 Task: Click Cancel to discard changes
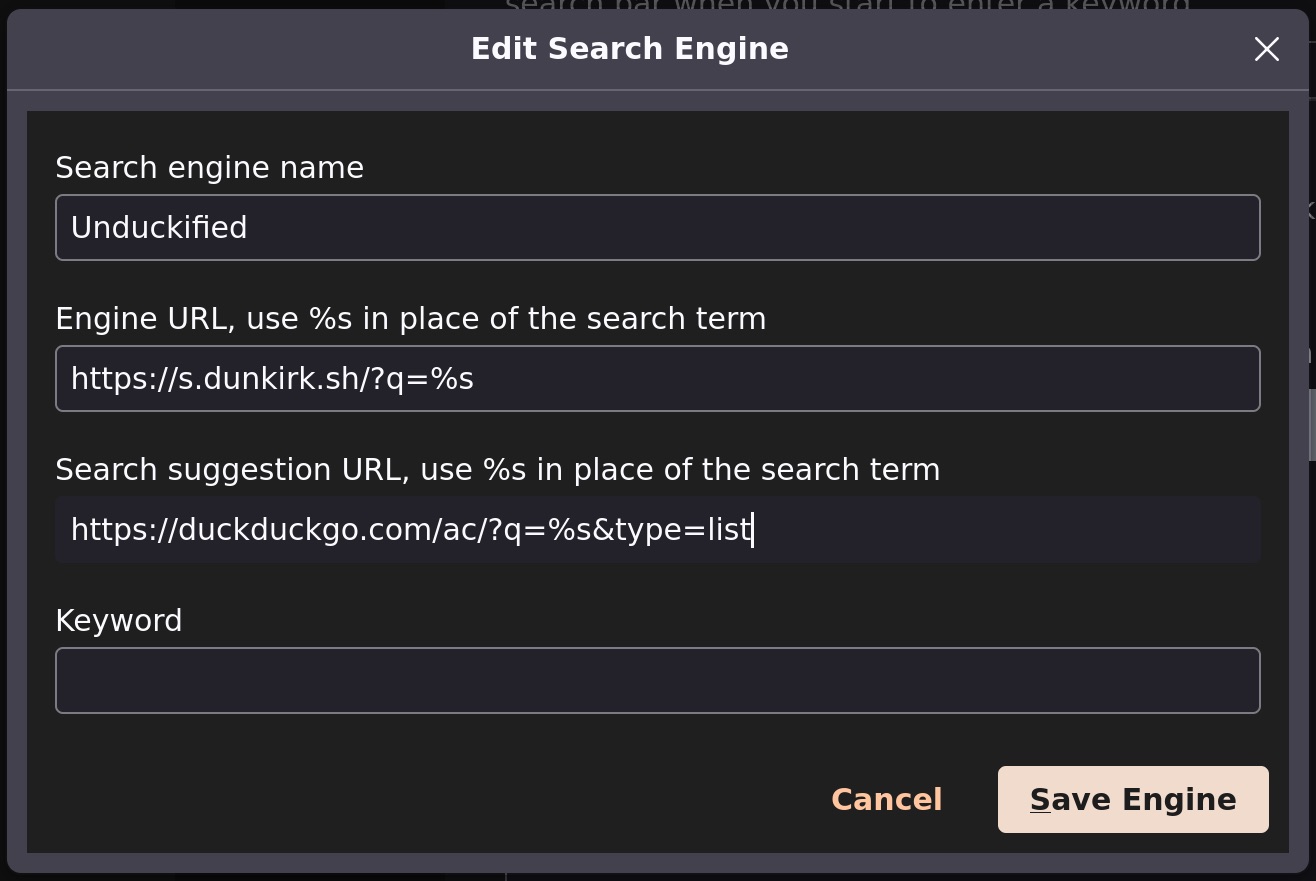point(886,799)
